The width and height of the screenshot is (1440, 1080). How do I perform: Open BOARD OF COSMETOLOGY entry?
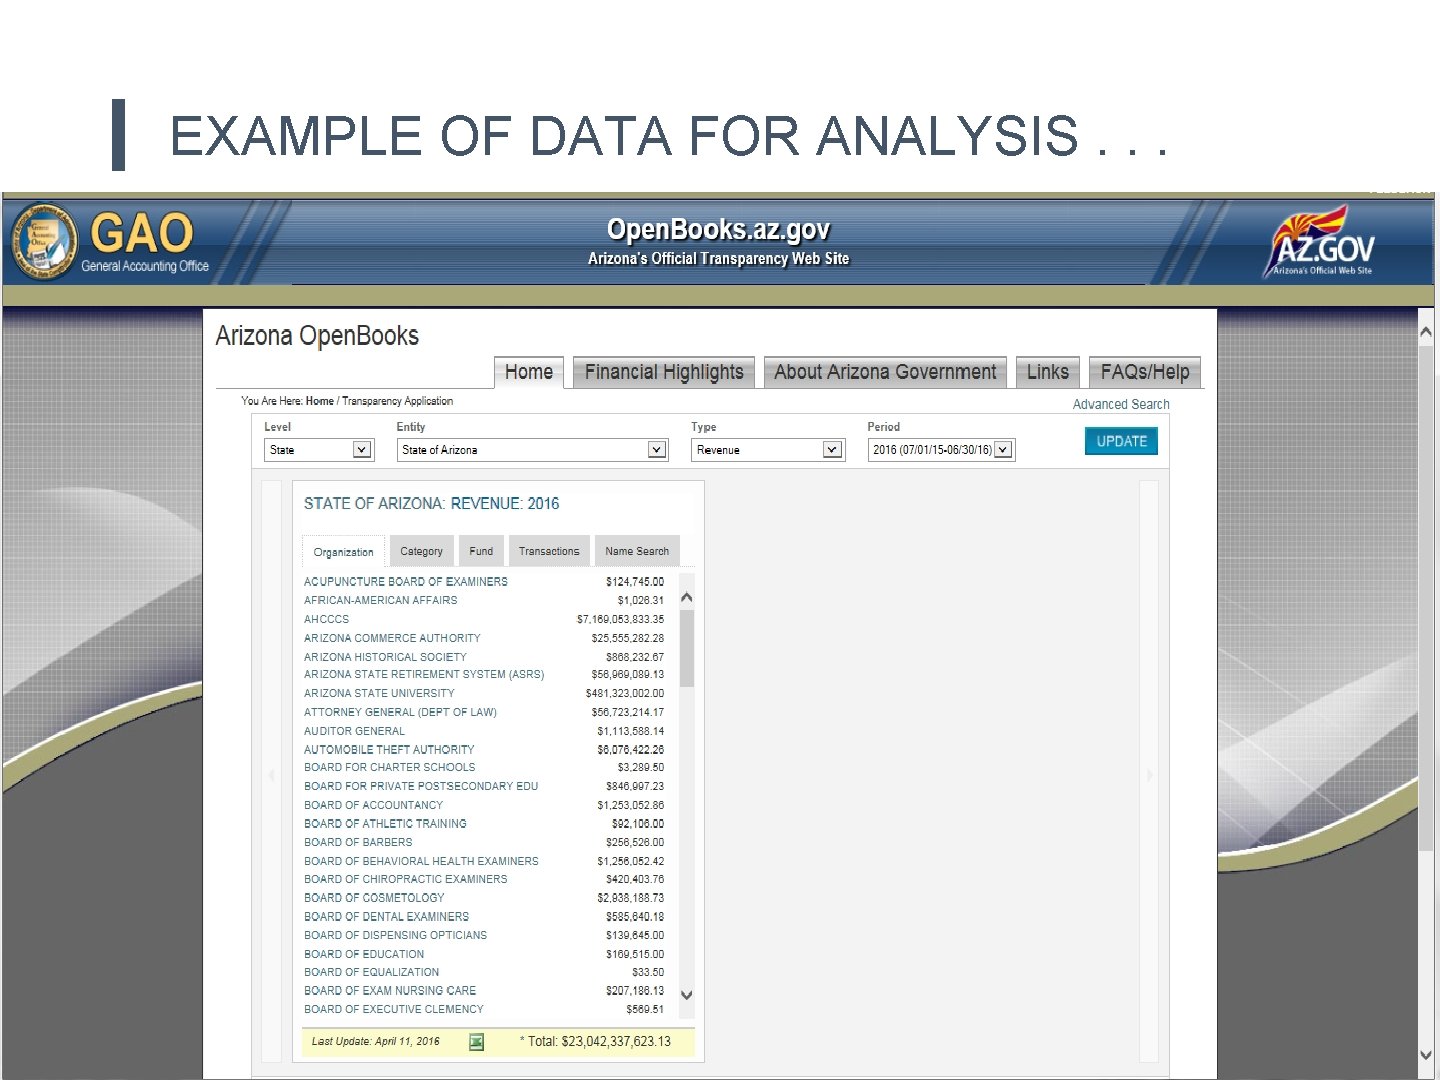coord(374,898)
